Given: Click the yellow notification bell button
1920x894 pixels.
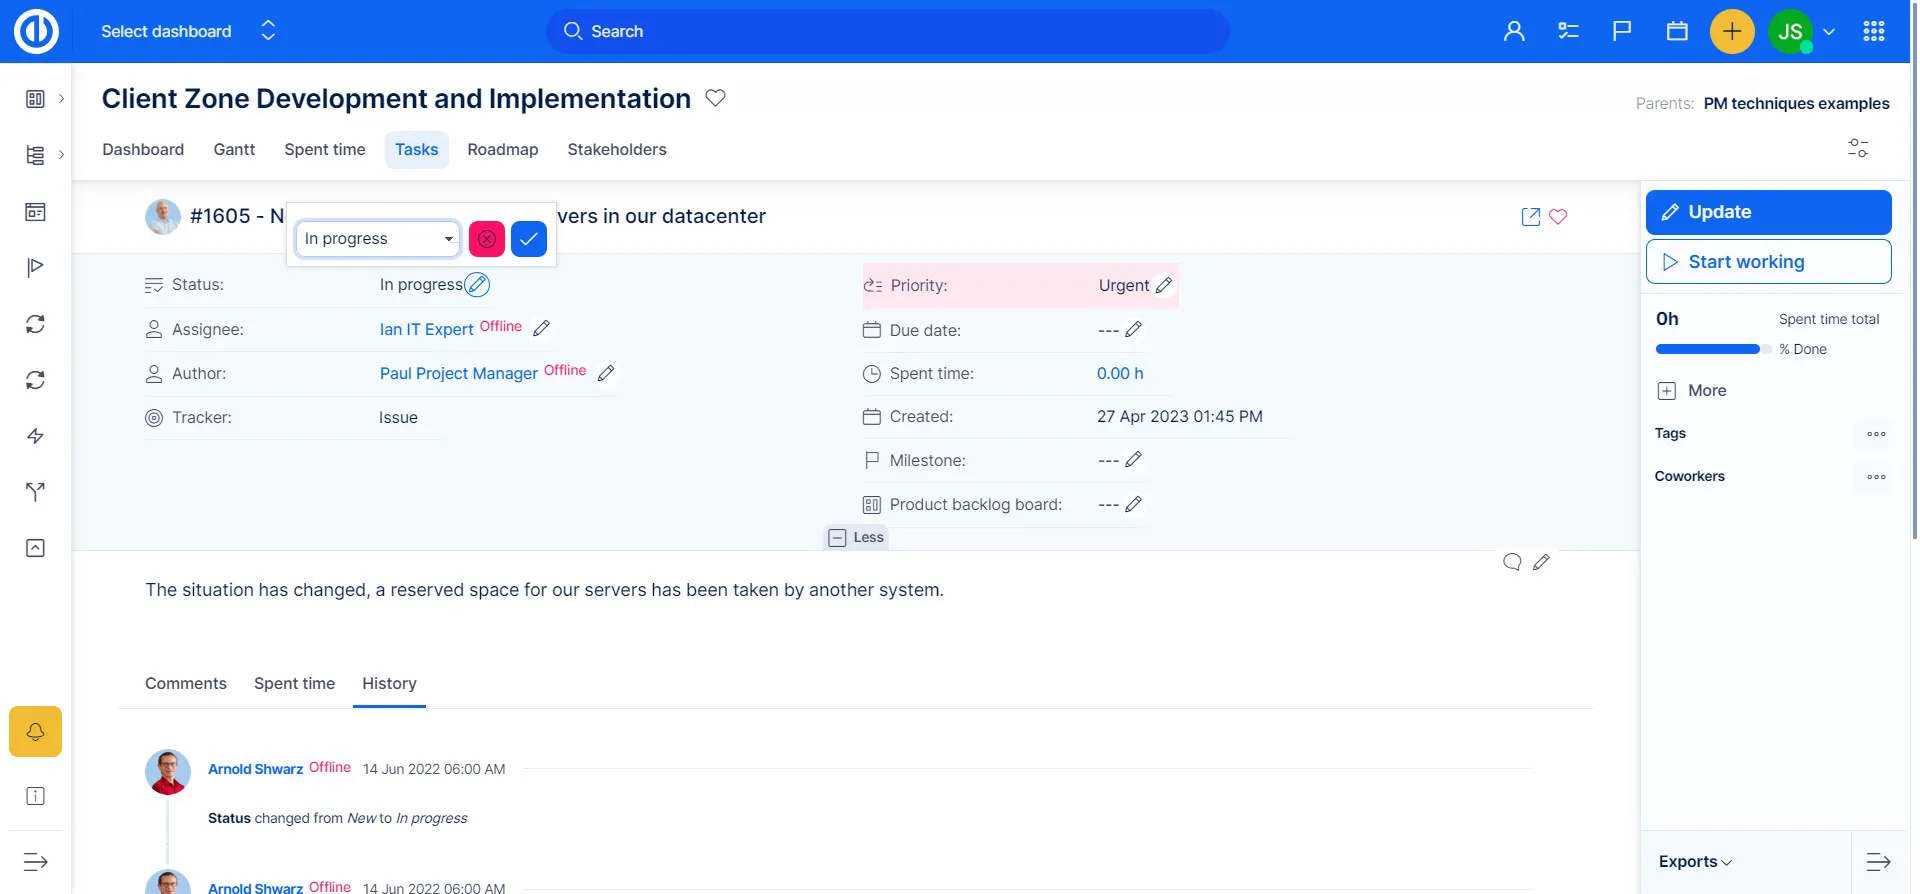Looking at the screenshot, I should (x=35, y=732).
